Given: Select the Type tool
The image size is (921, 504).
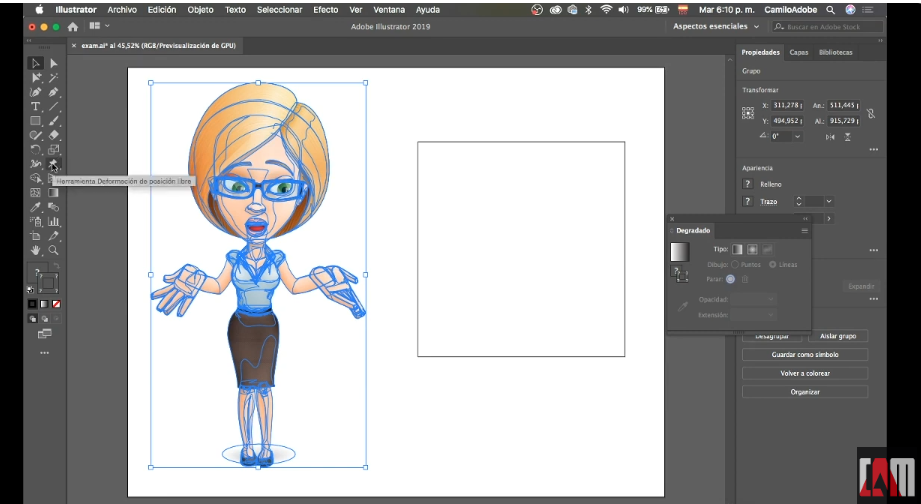Looking at the screenshot, I should pos(36,106).
